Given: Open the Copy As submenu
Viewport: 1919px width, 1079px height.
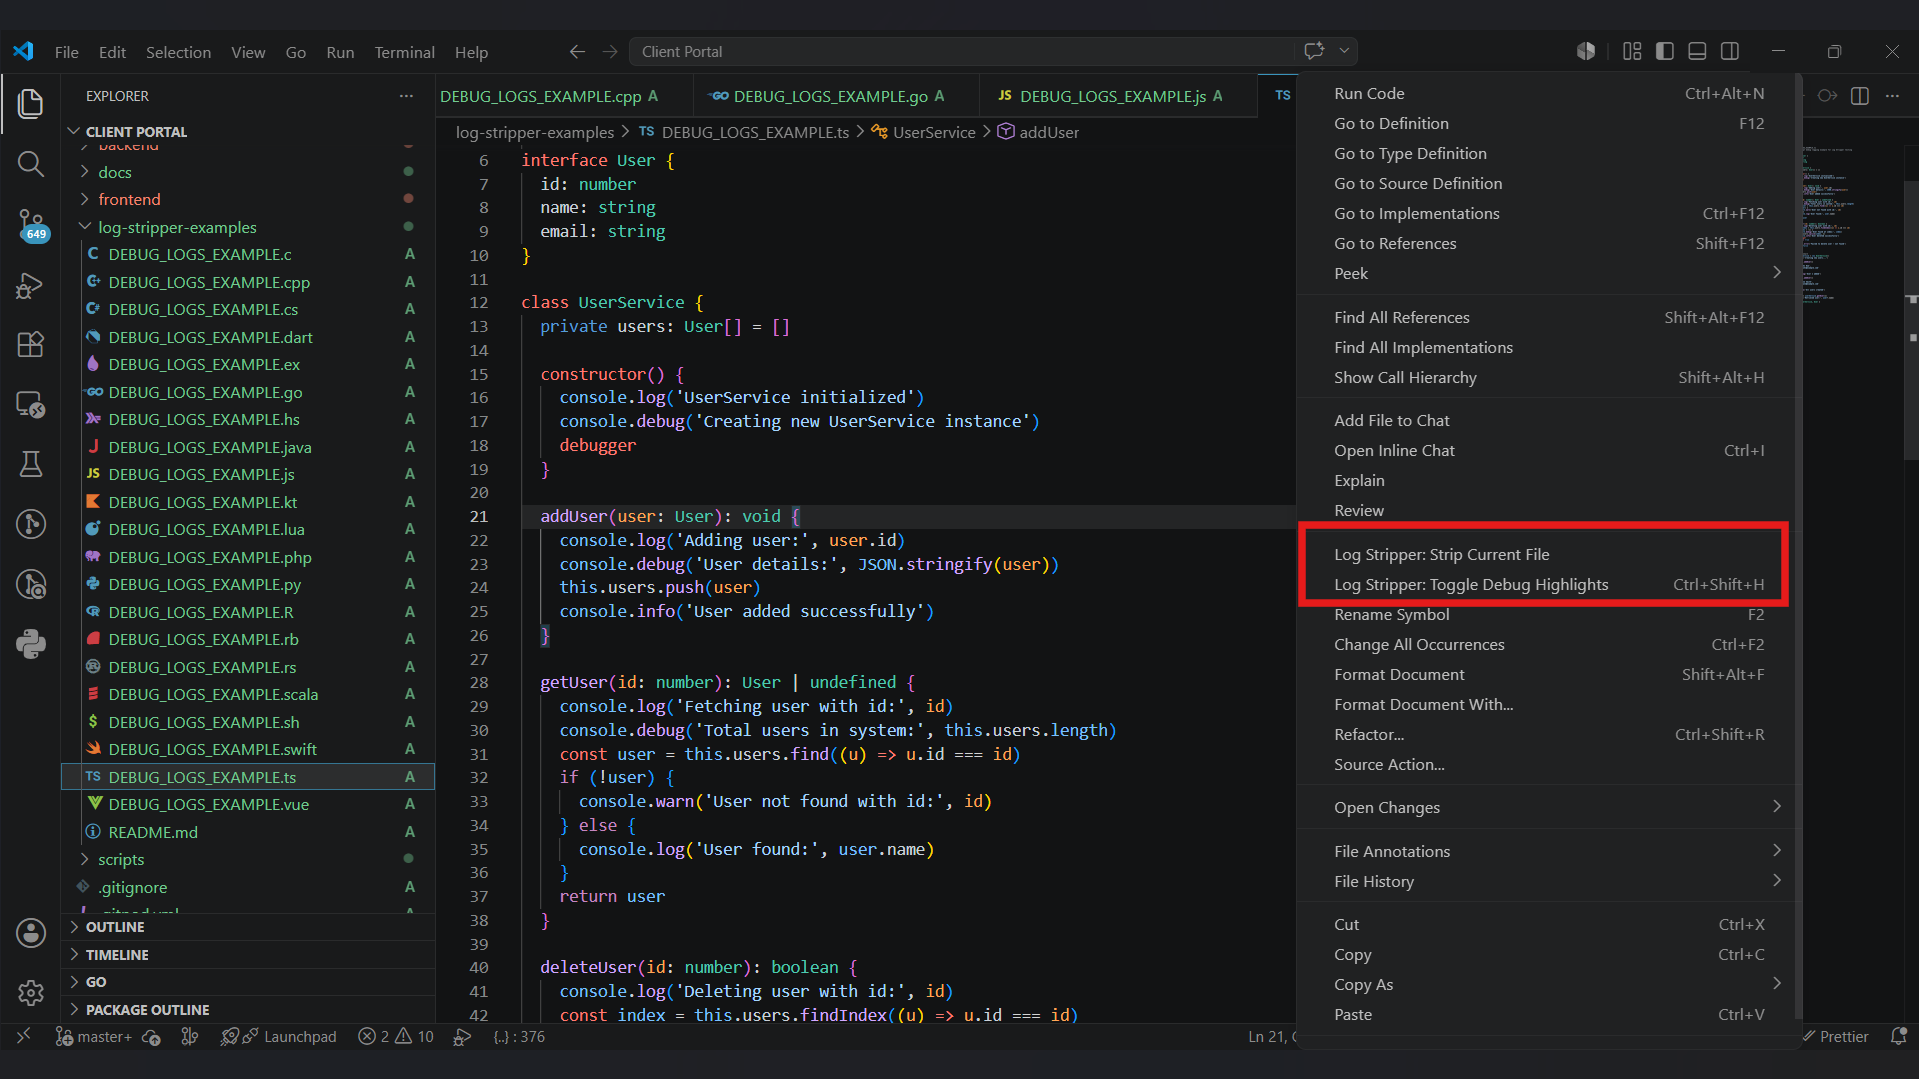Looking at the screenshot, I should [x=1548, y=985].
